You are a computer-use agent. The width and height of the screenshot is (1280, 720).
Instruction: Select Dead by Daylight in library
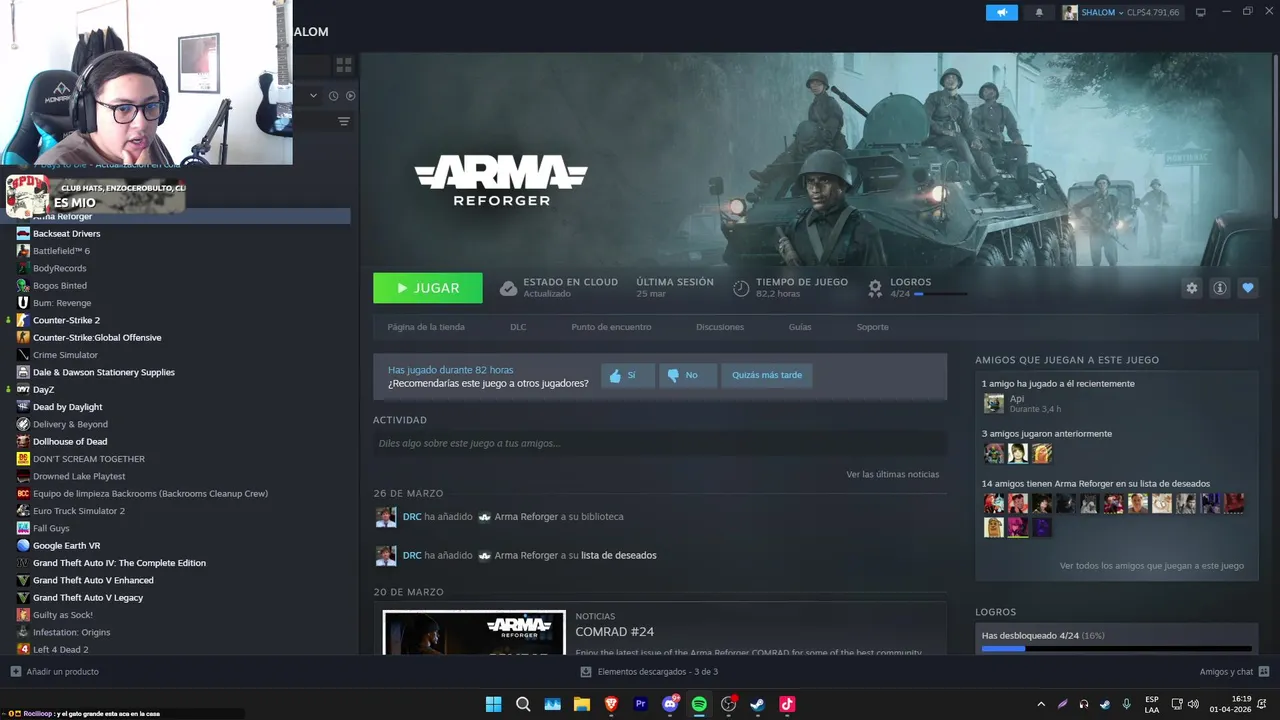click(67, 407)
